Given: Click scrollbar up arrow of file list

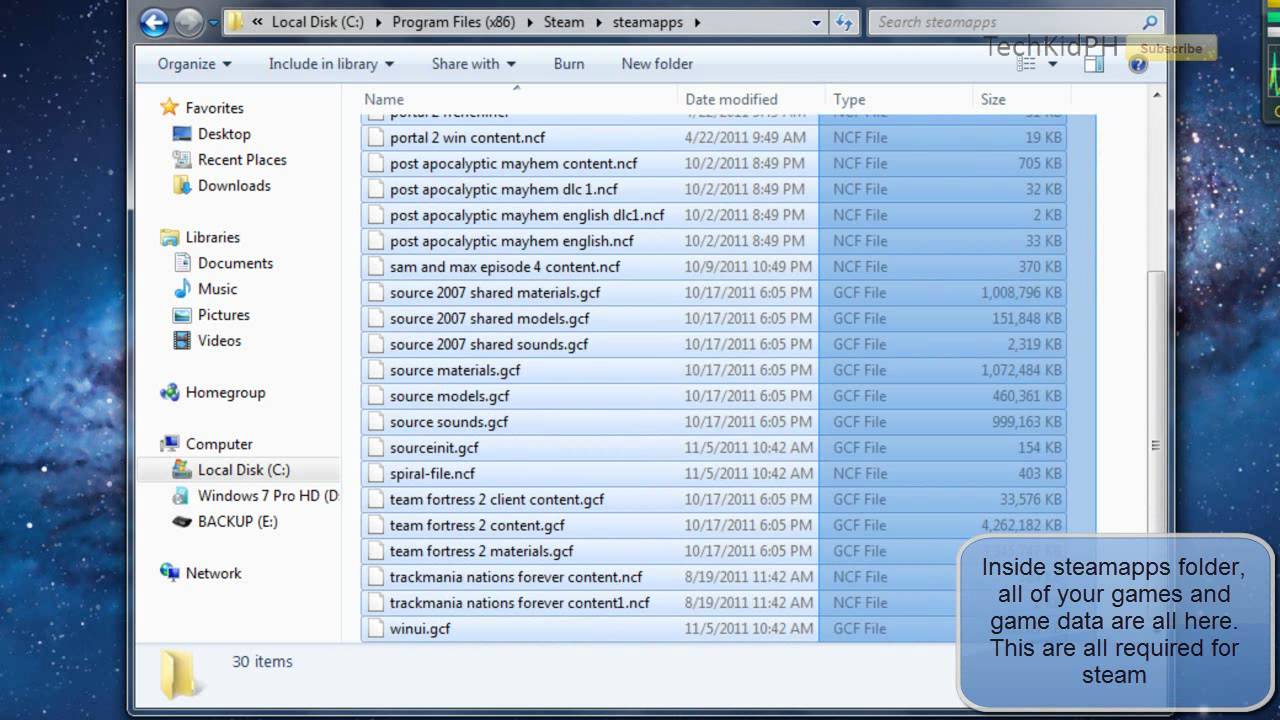Looking at the screenshot, I should tap(1156, 97).
